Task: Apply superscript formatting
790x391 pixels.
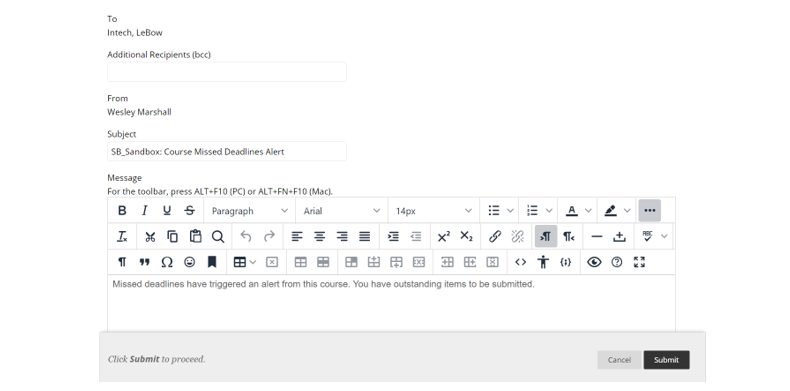Action: (444, 236)
